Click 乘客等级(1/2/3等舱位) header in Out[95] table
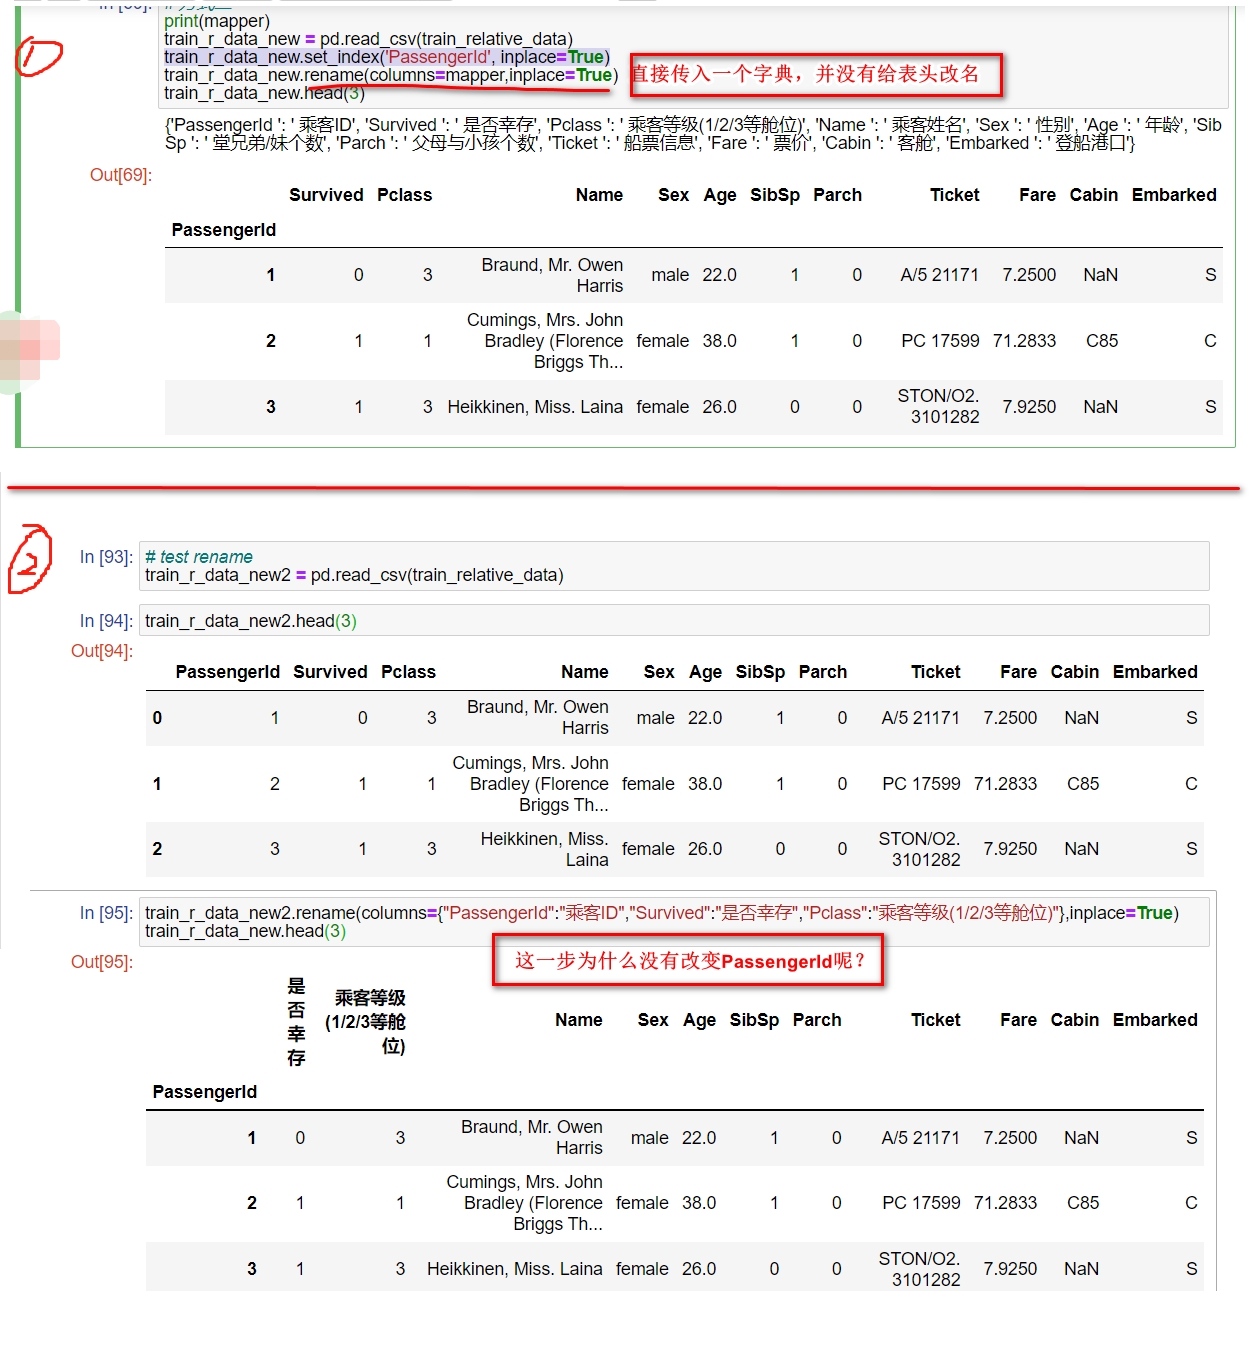 click(365, 1022)
